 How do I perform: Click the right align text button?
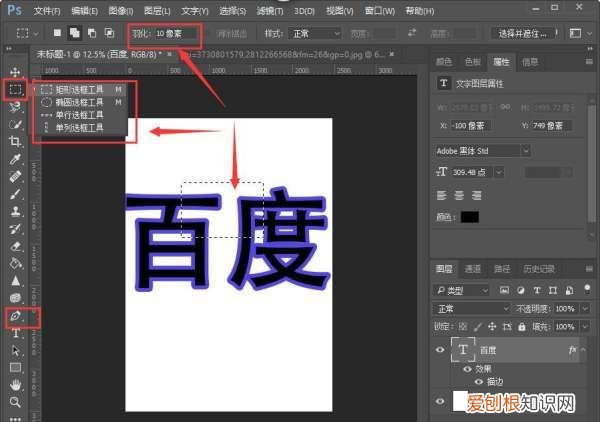click(476, 196)
